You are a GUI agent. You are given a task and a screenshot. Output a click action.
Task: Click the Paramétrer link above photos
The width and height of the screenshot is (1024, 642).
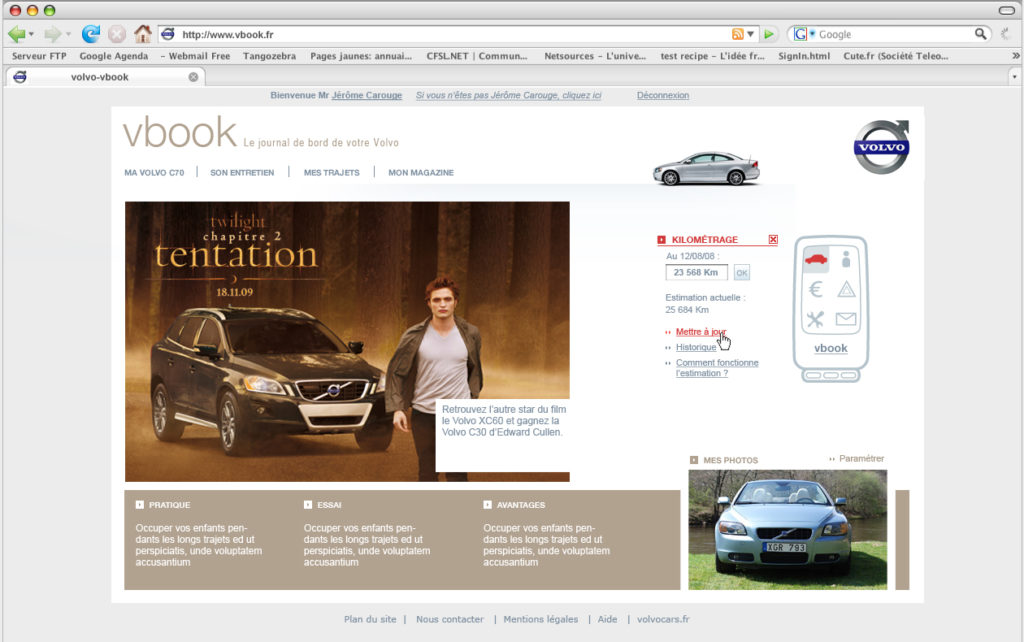[861, 458]
